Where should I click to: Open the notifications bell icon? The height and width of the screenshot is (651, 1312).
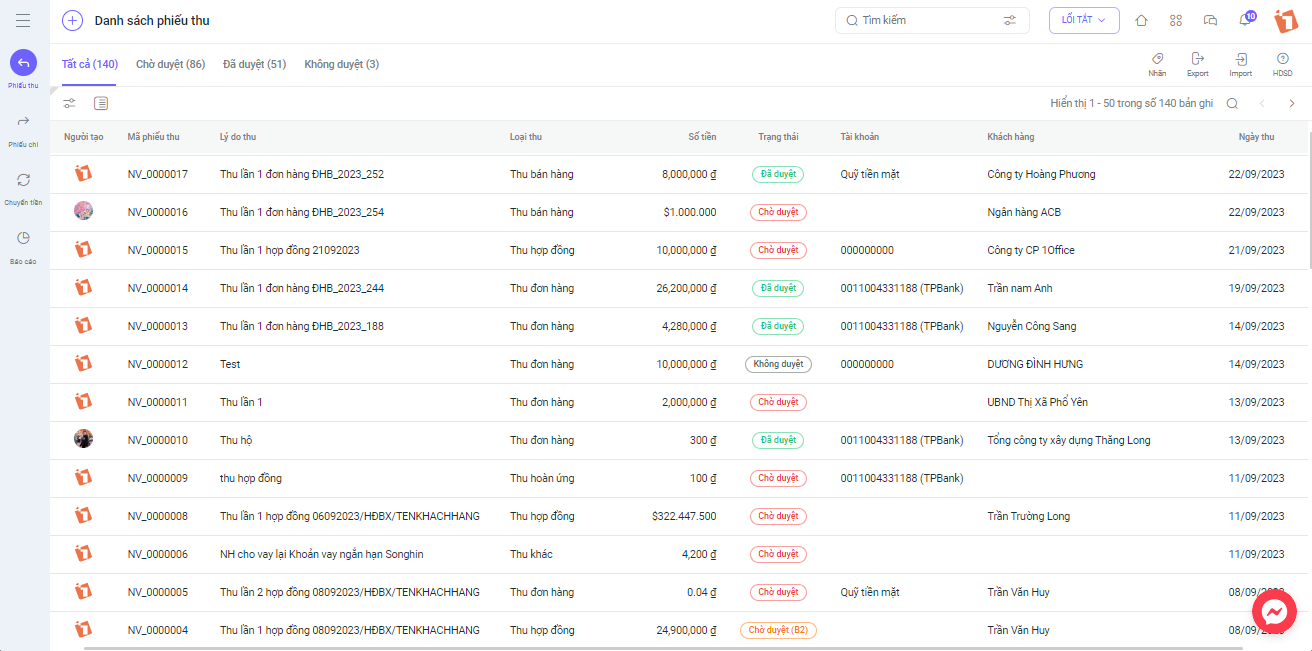point(1245,20)
